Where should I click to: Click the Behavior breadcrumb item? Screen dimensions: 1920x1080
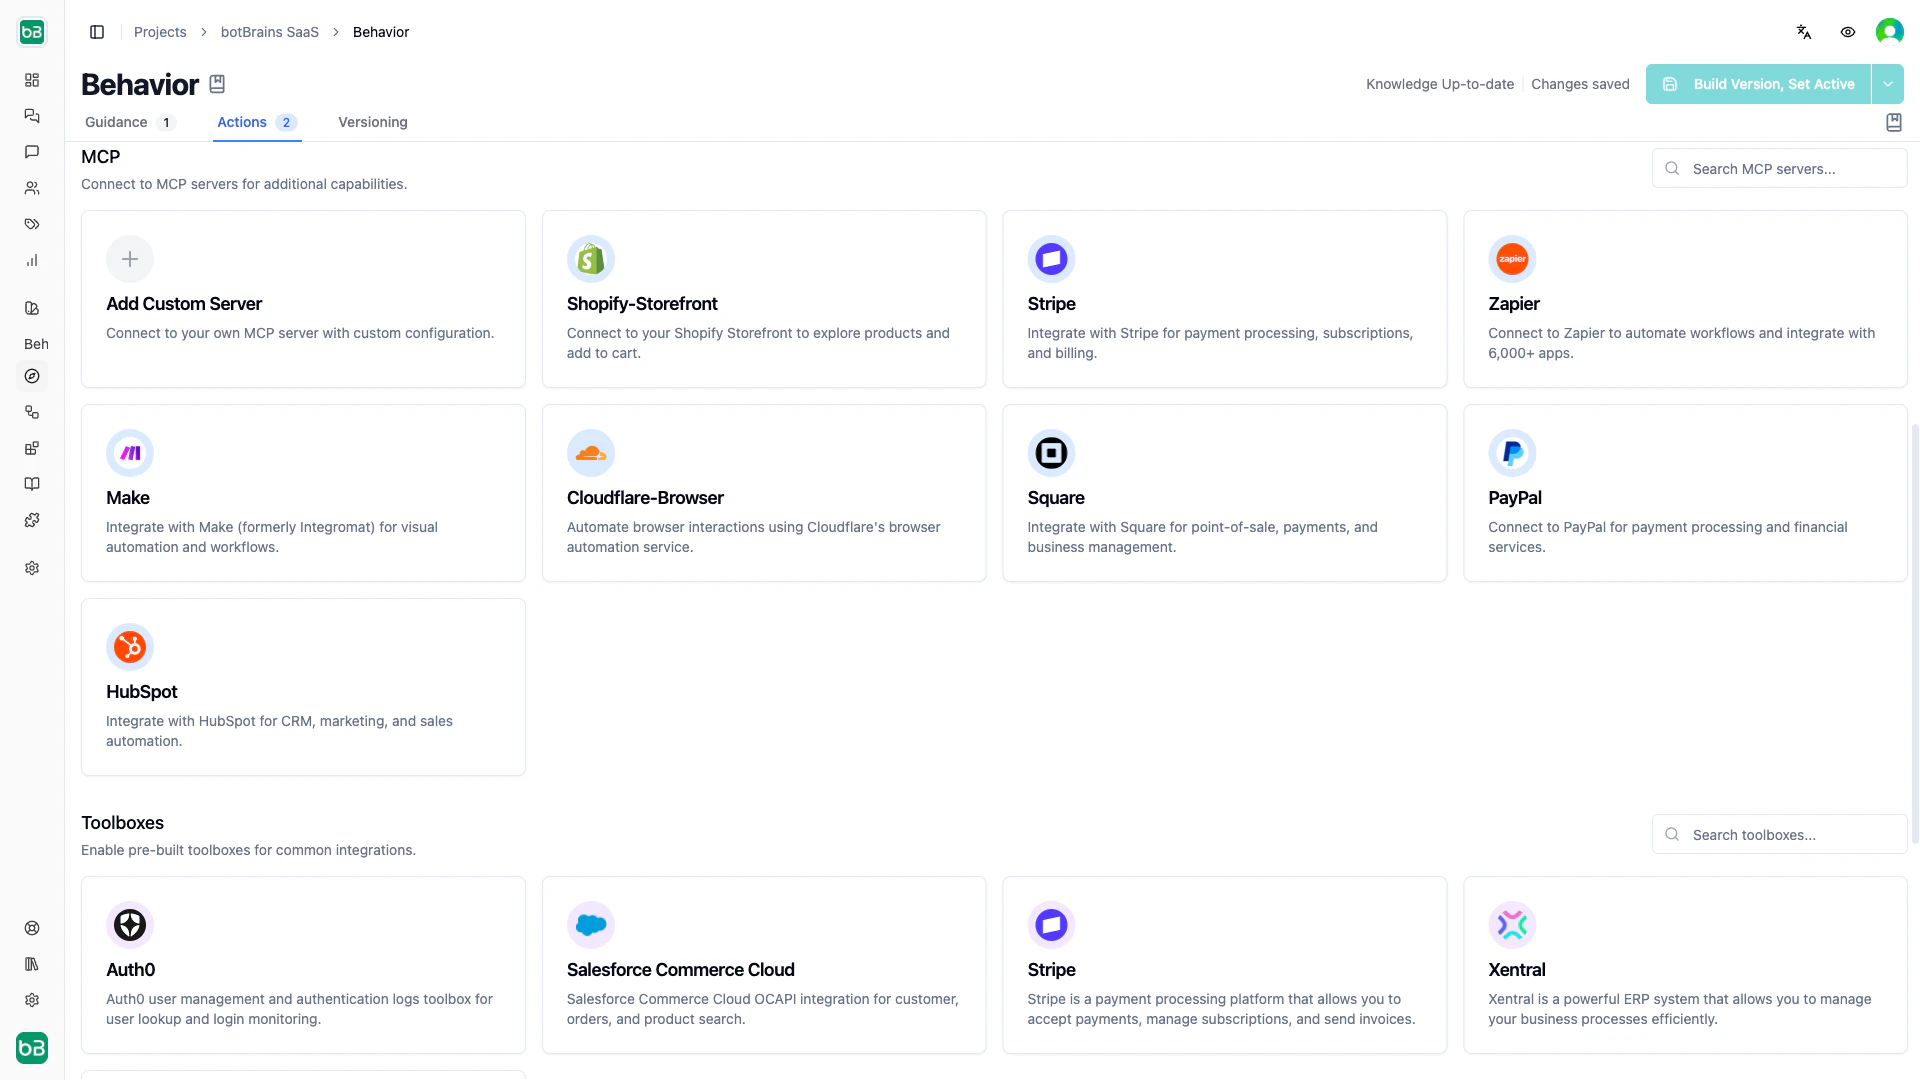pos(381,32)
